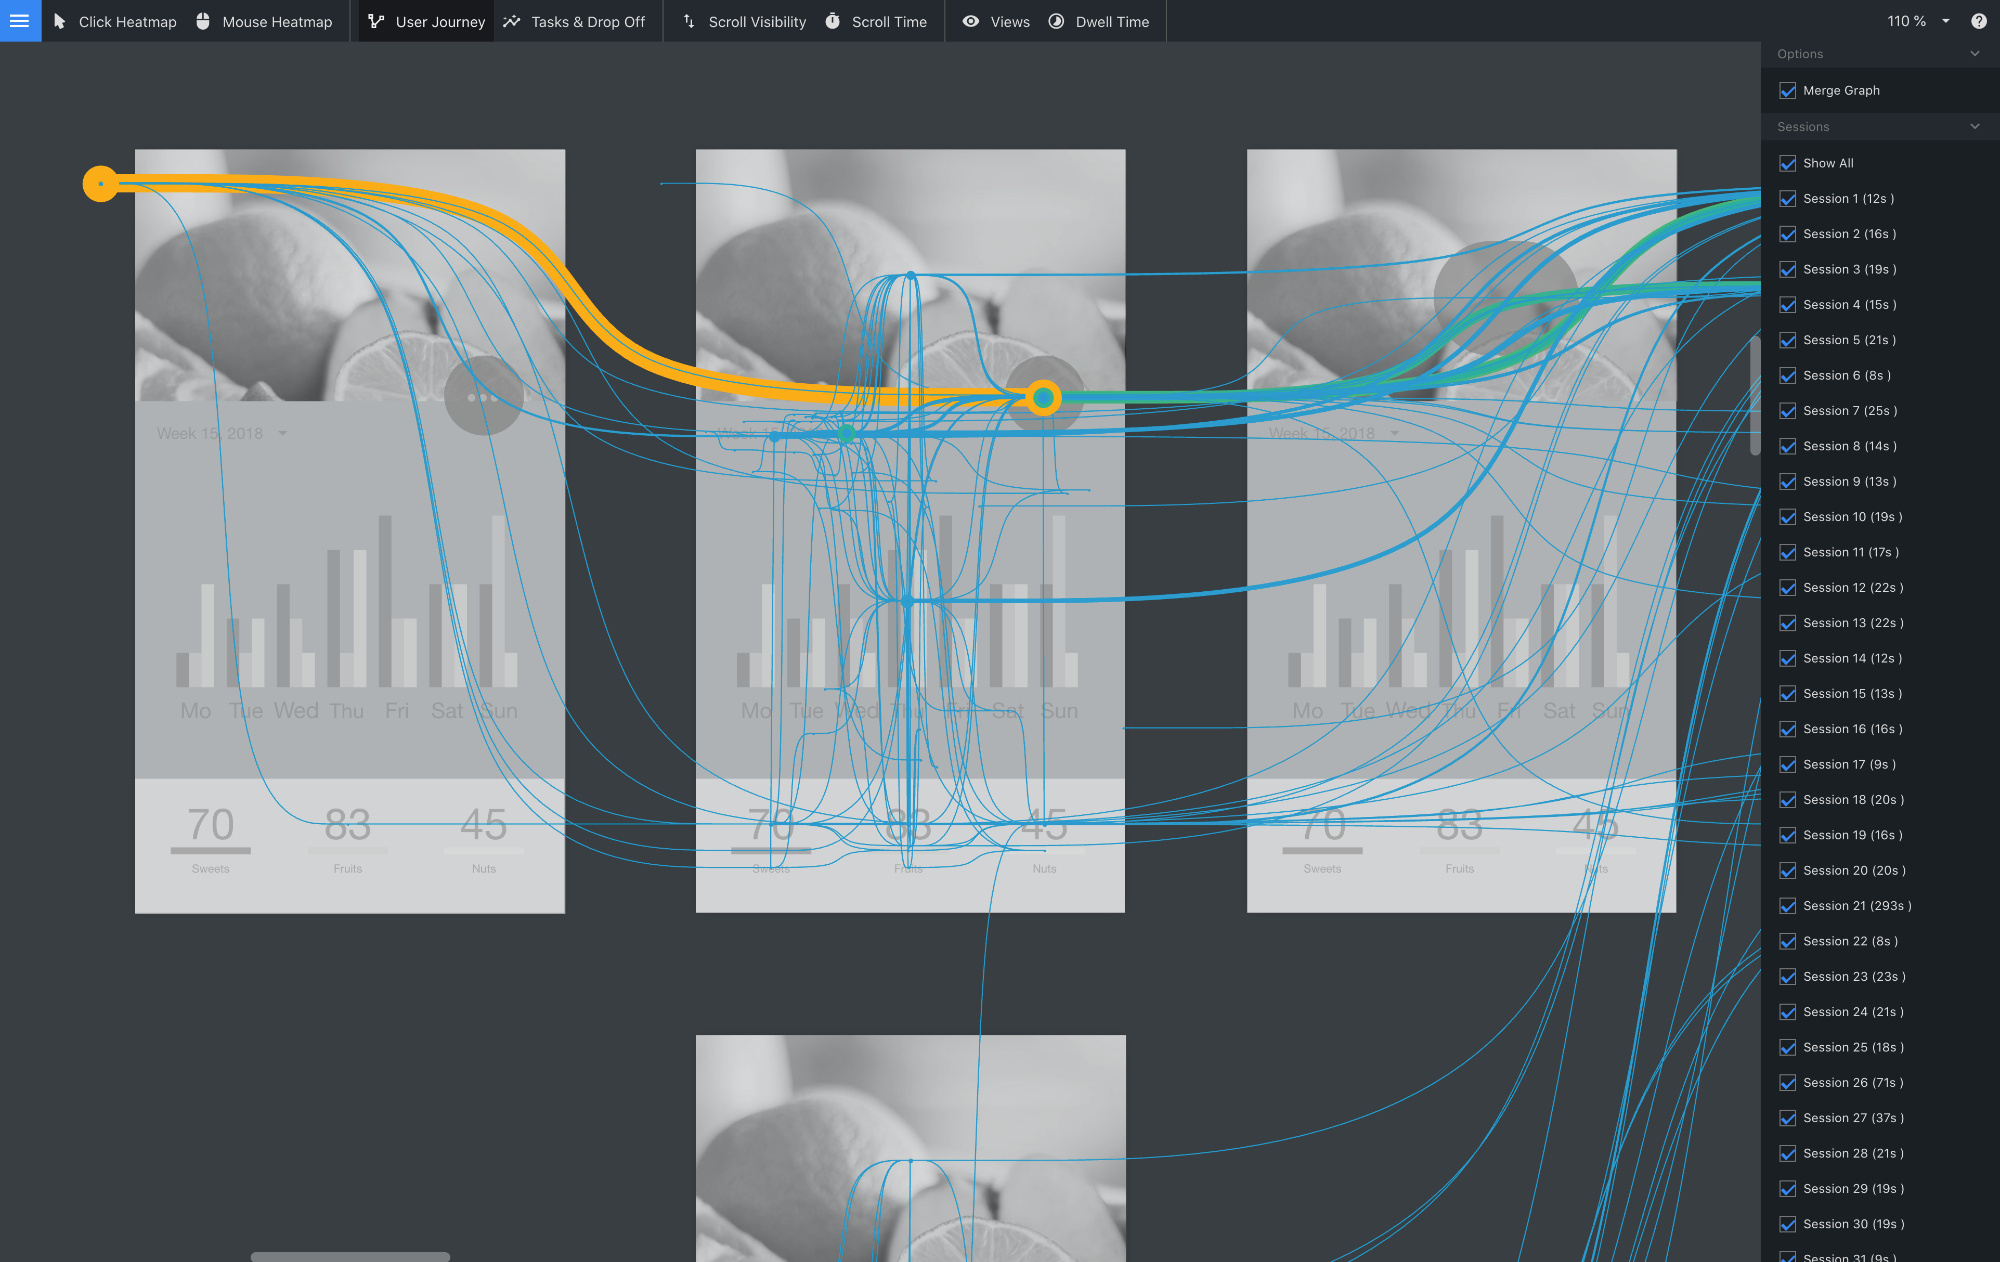Switch to the User Journey tab
The width and height of the screenshot is (2000, 1262).
click(x=427, y=21)
